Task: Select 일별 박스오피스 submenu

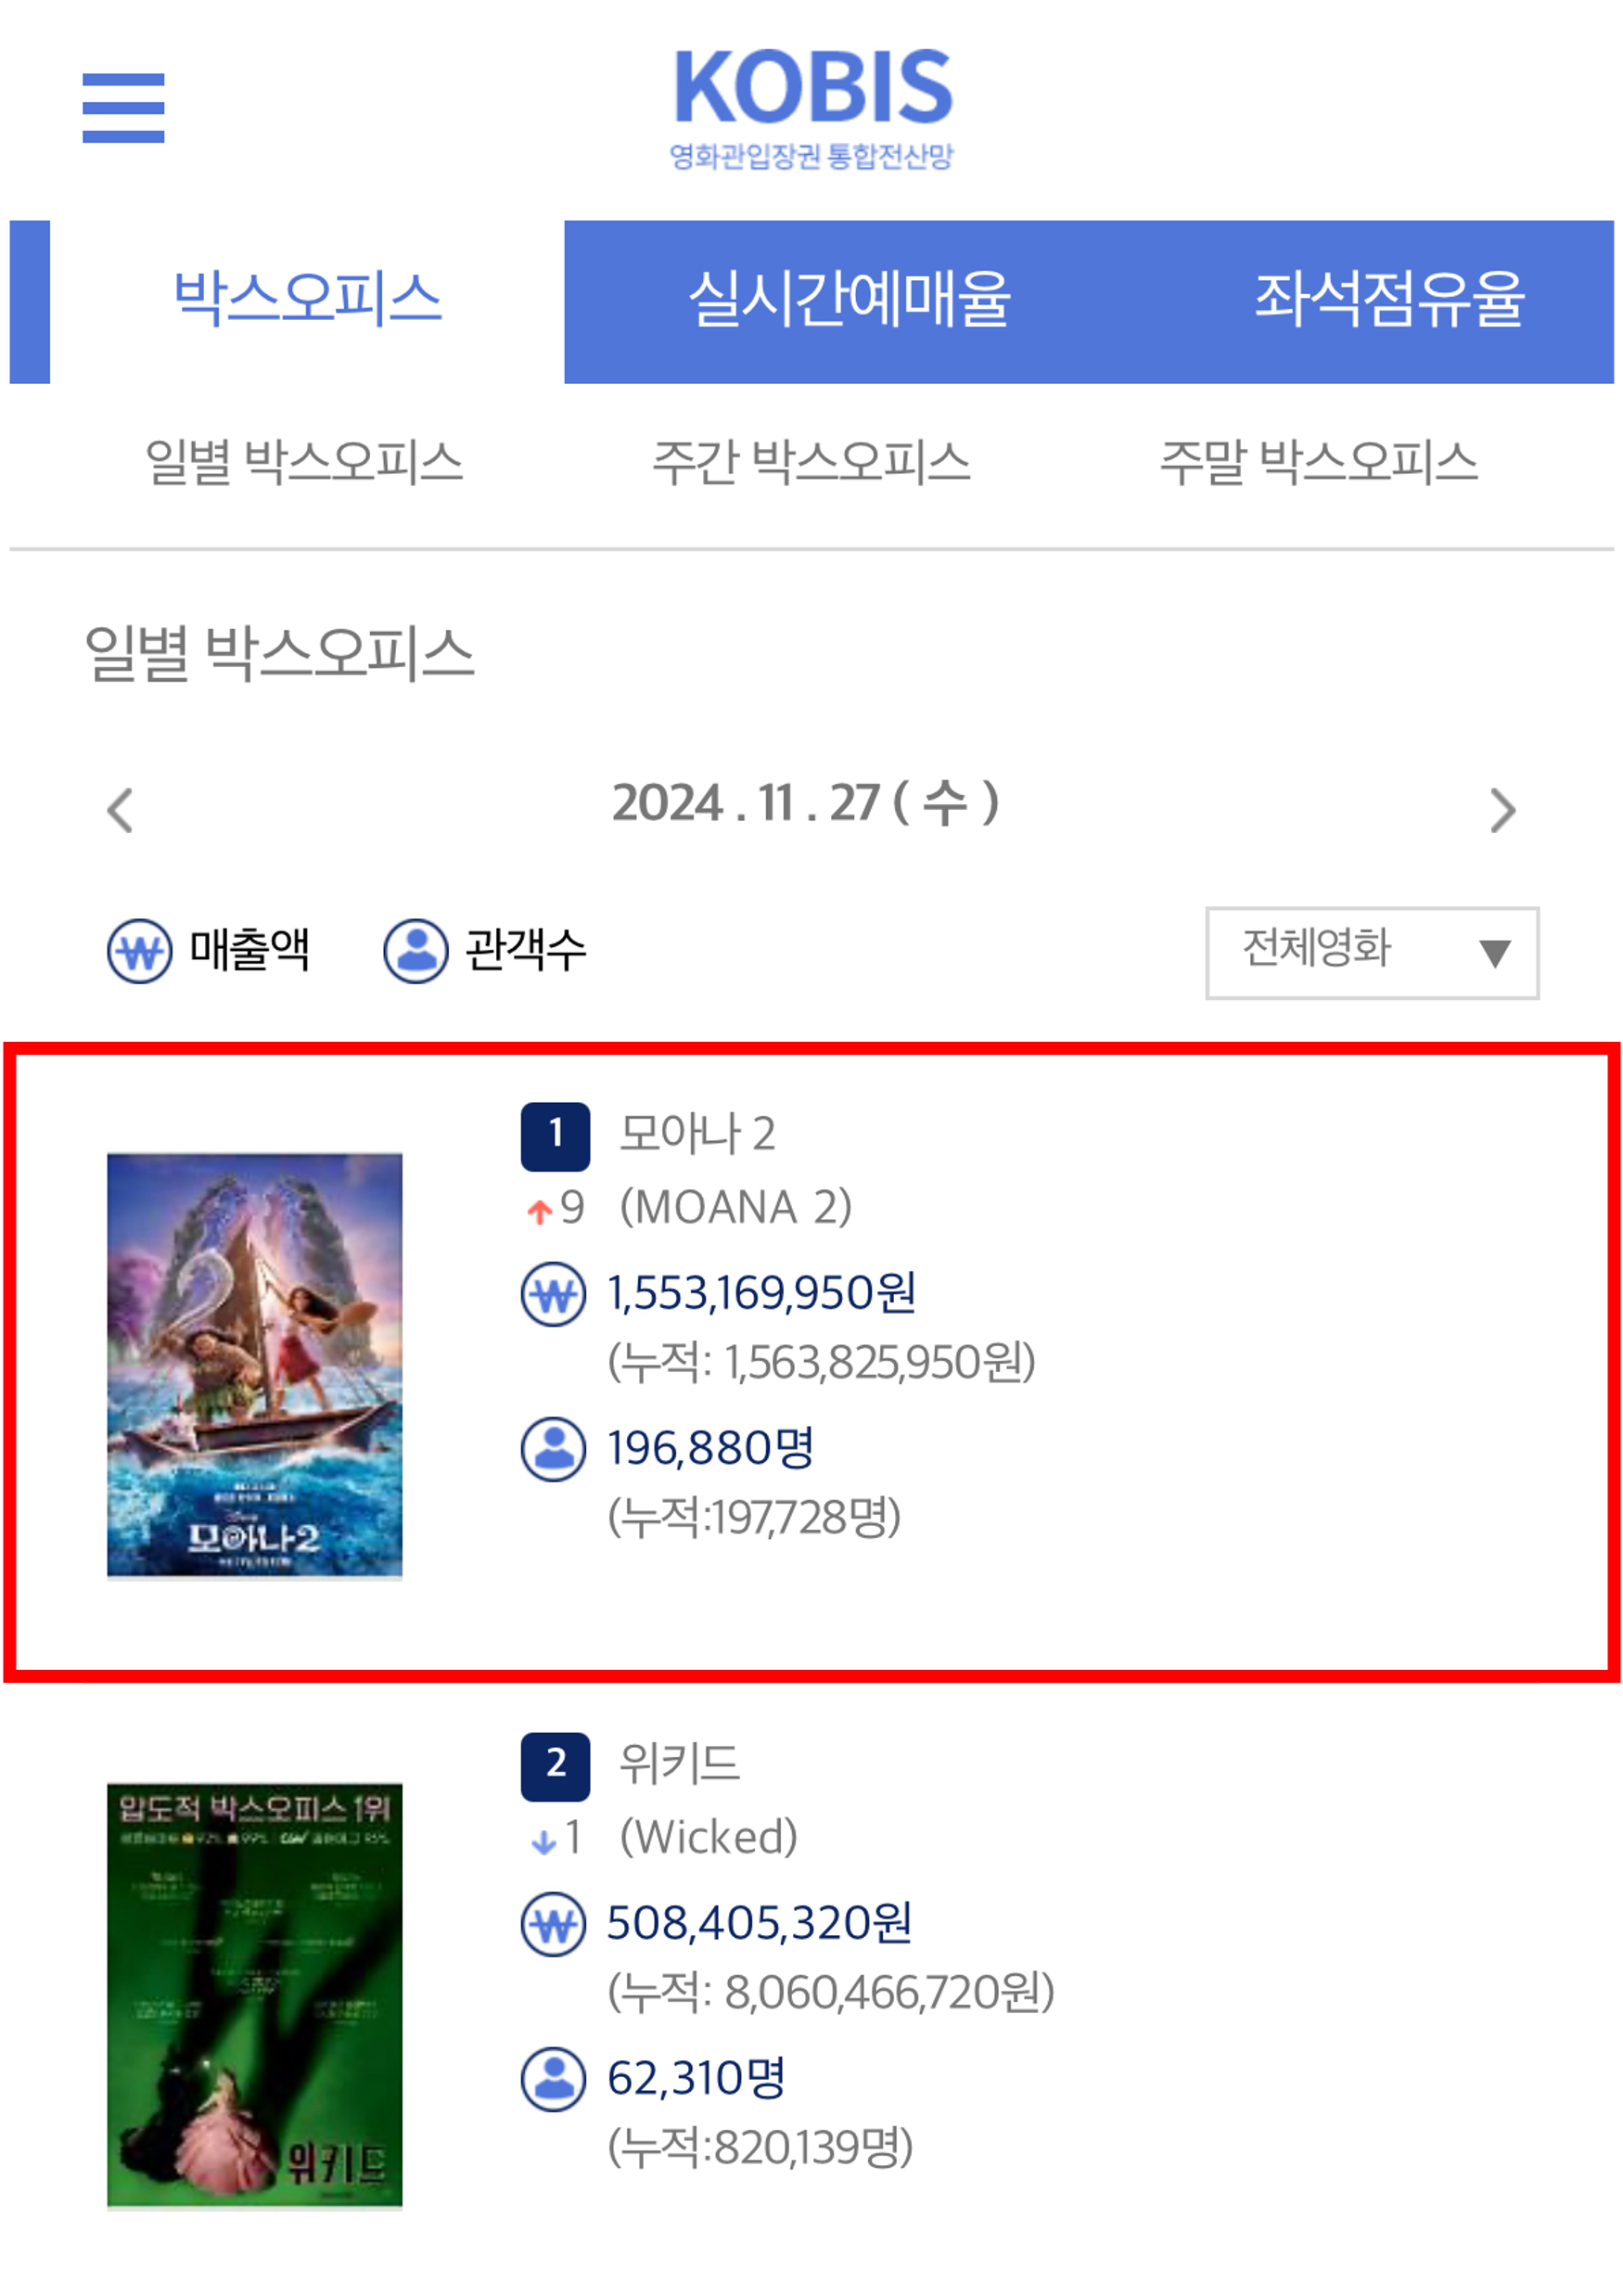Action: (304, 463)
